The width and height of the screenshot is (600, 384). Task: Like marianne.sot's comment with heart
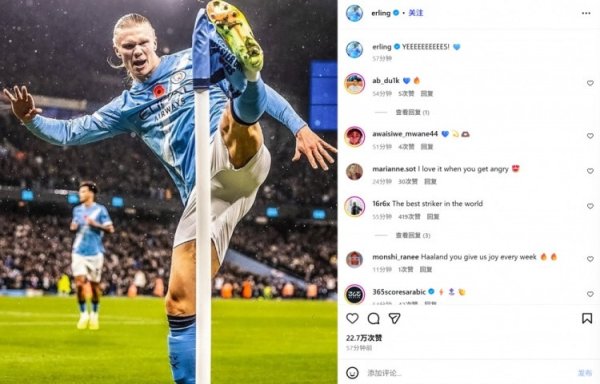590,171
